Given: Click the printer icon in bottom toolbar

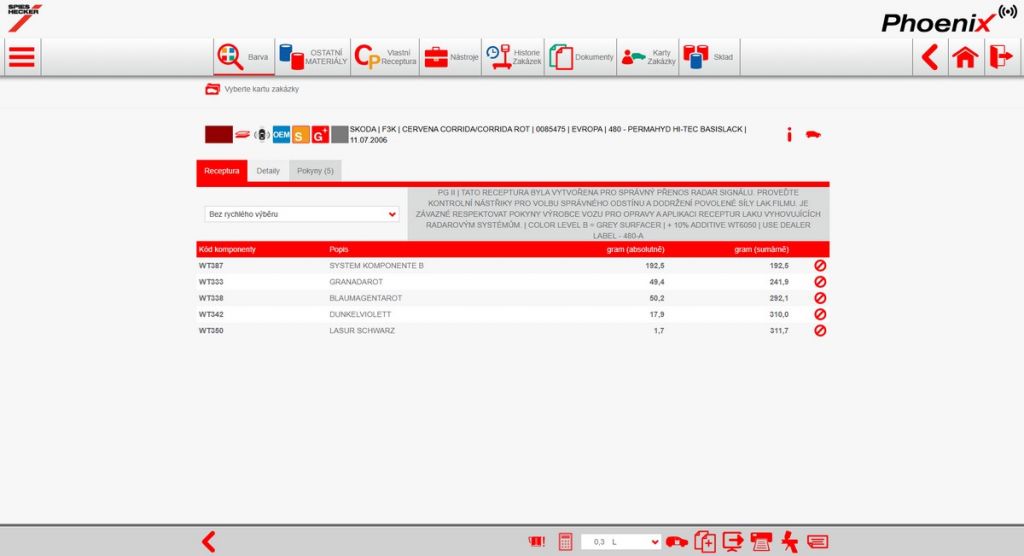Looking at the screenshot, I should tap(761, 541).
